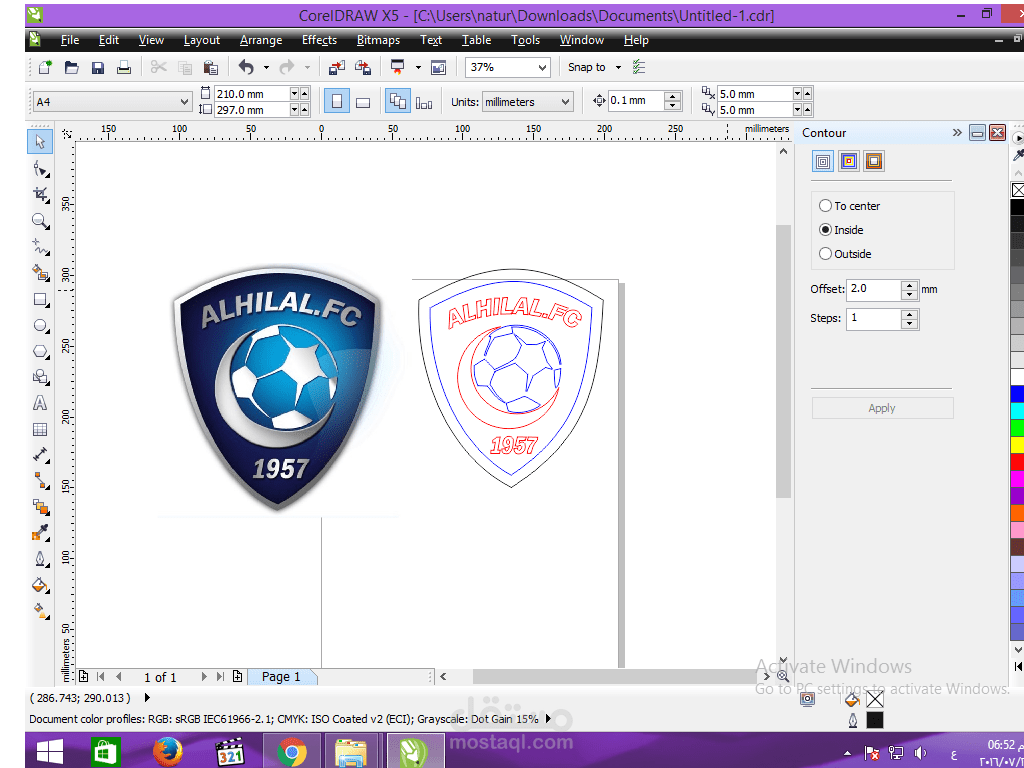Image resolution: width=1024 pixels, height=768 pixels.
Task: Set landscape page orientation
Action: [363, 102]
